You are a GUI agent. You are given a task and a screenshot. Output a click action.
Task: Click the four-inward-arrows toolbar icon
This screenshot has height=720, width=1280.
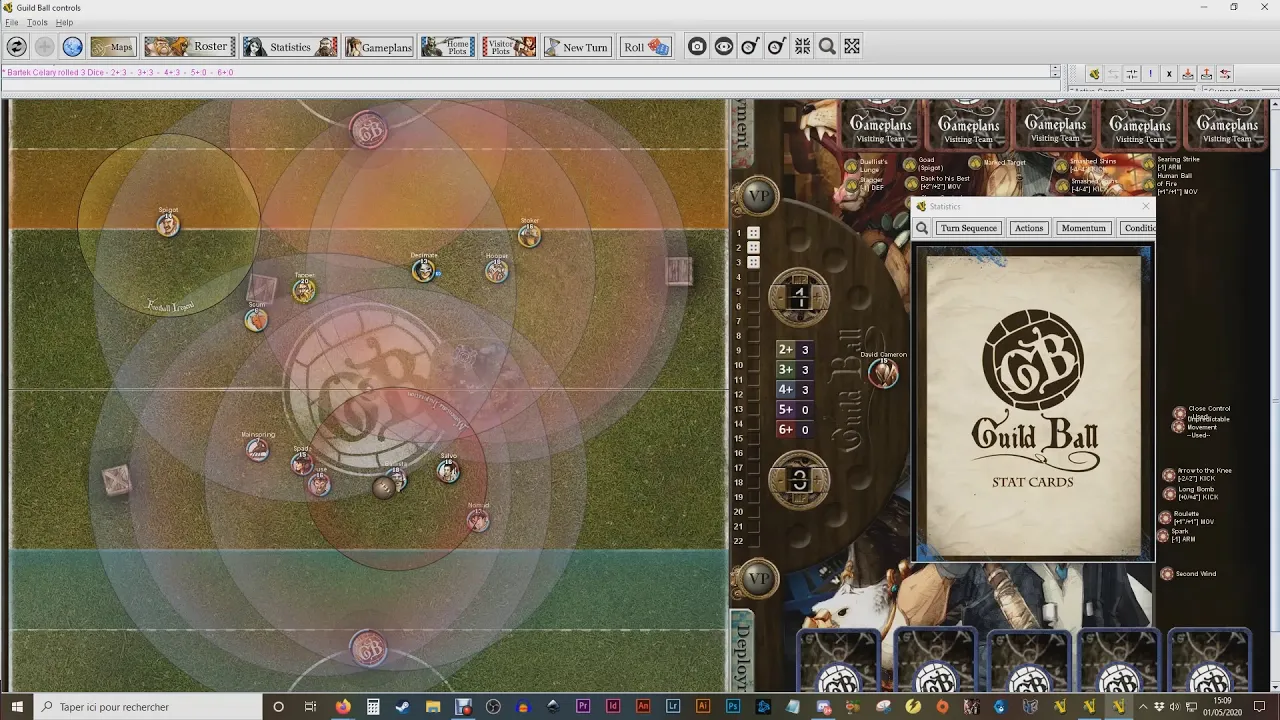(x=802, y=46)
